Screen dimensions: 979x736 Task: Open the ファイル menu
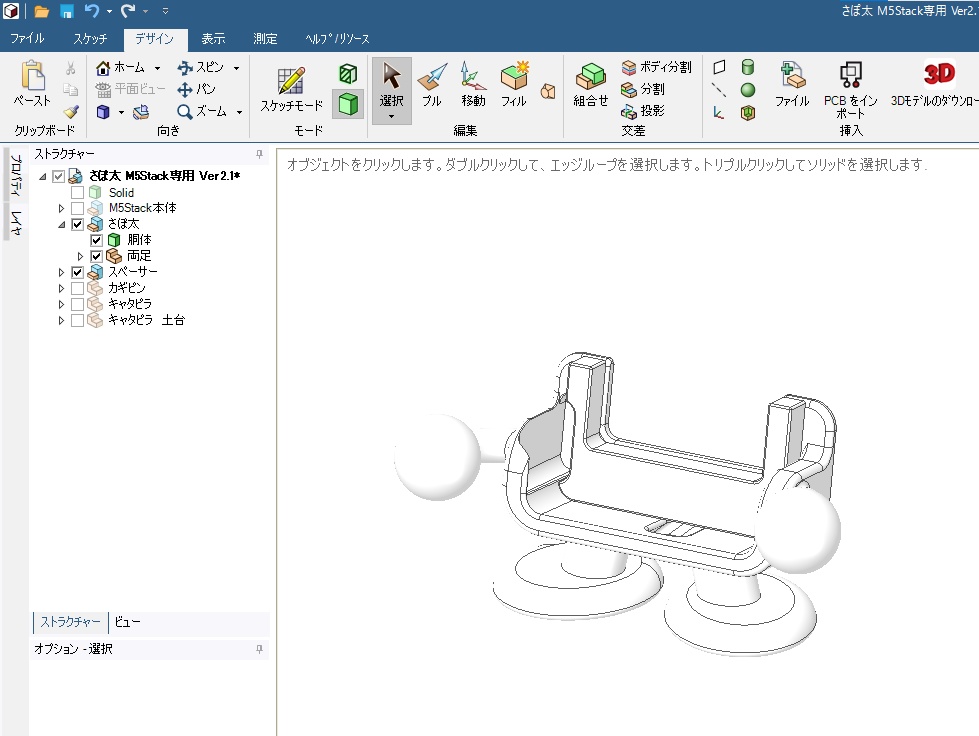tap(27, 37)
